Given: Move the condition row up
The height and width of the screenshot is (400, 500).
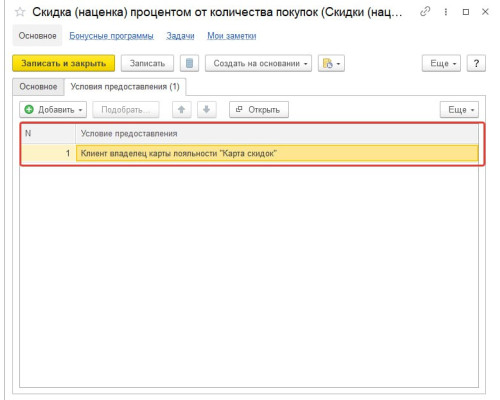Looking at the screenshot, I should 182,110.
